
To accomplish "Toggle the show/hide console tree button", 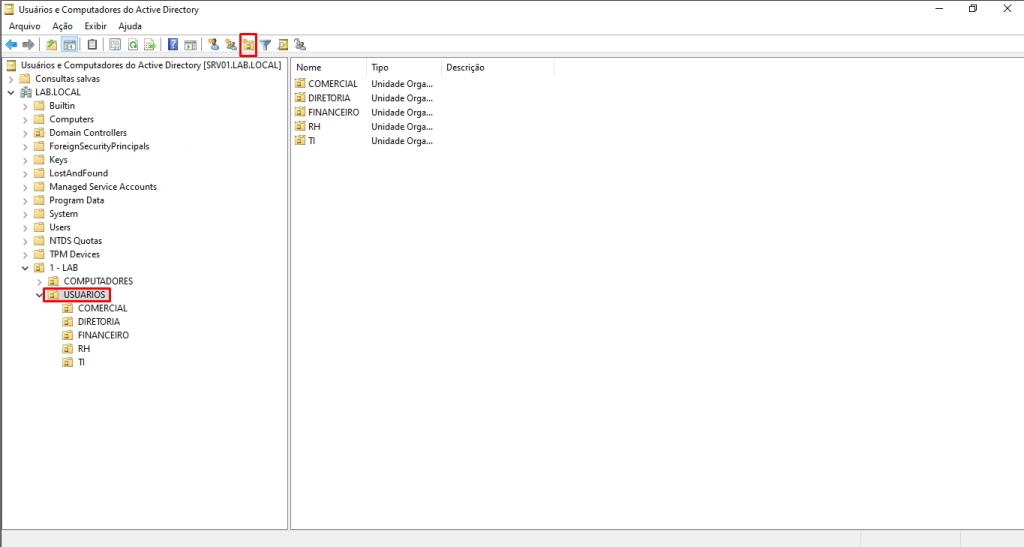I will click(69, 44).
